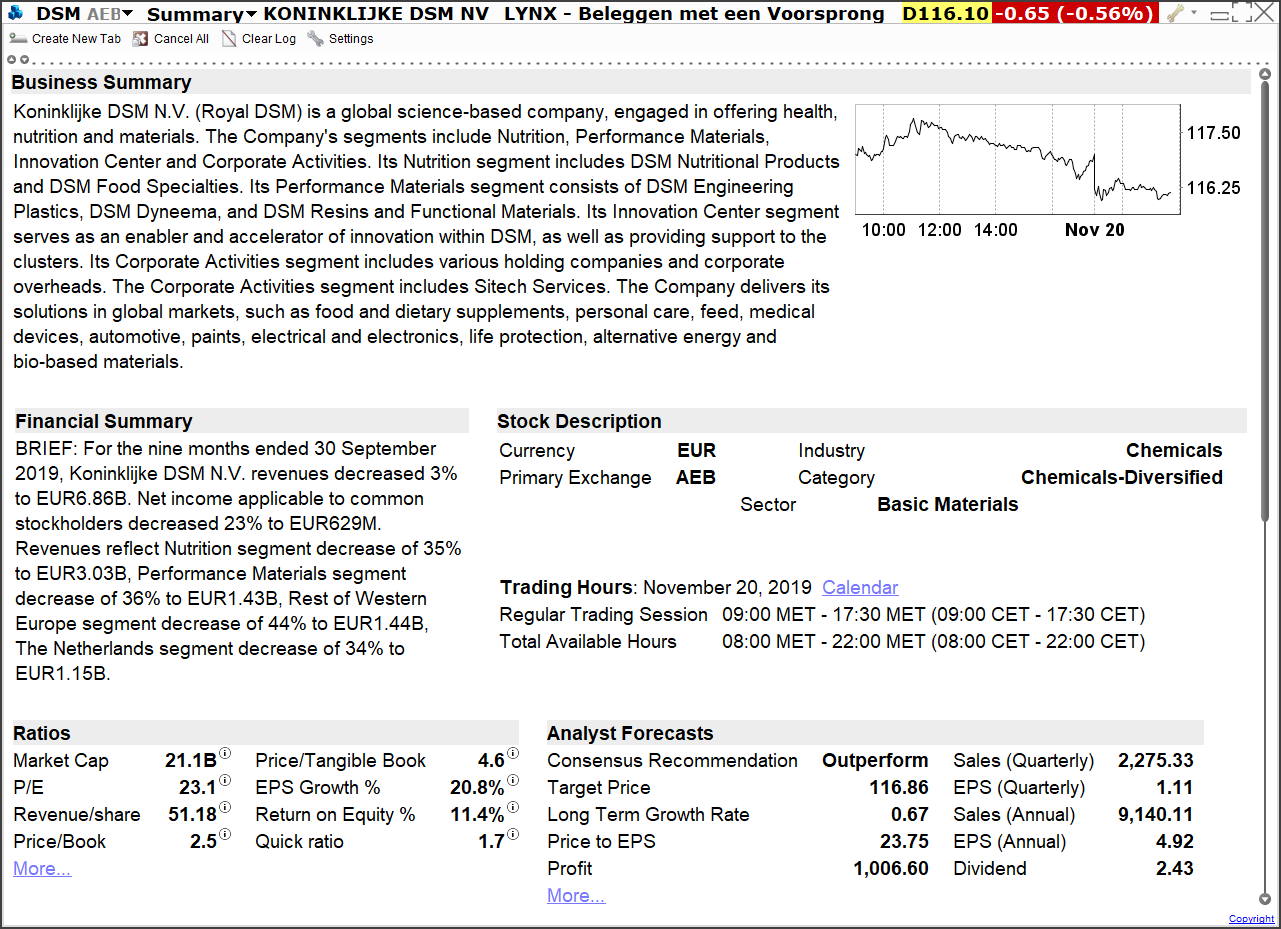Click the EPS (Quarterly) value 1.11
Screen dimensions: 1281x929
click(1175, 787)
